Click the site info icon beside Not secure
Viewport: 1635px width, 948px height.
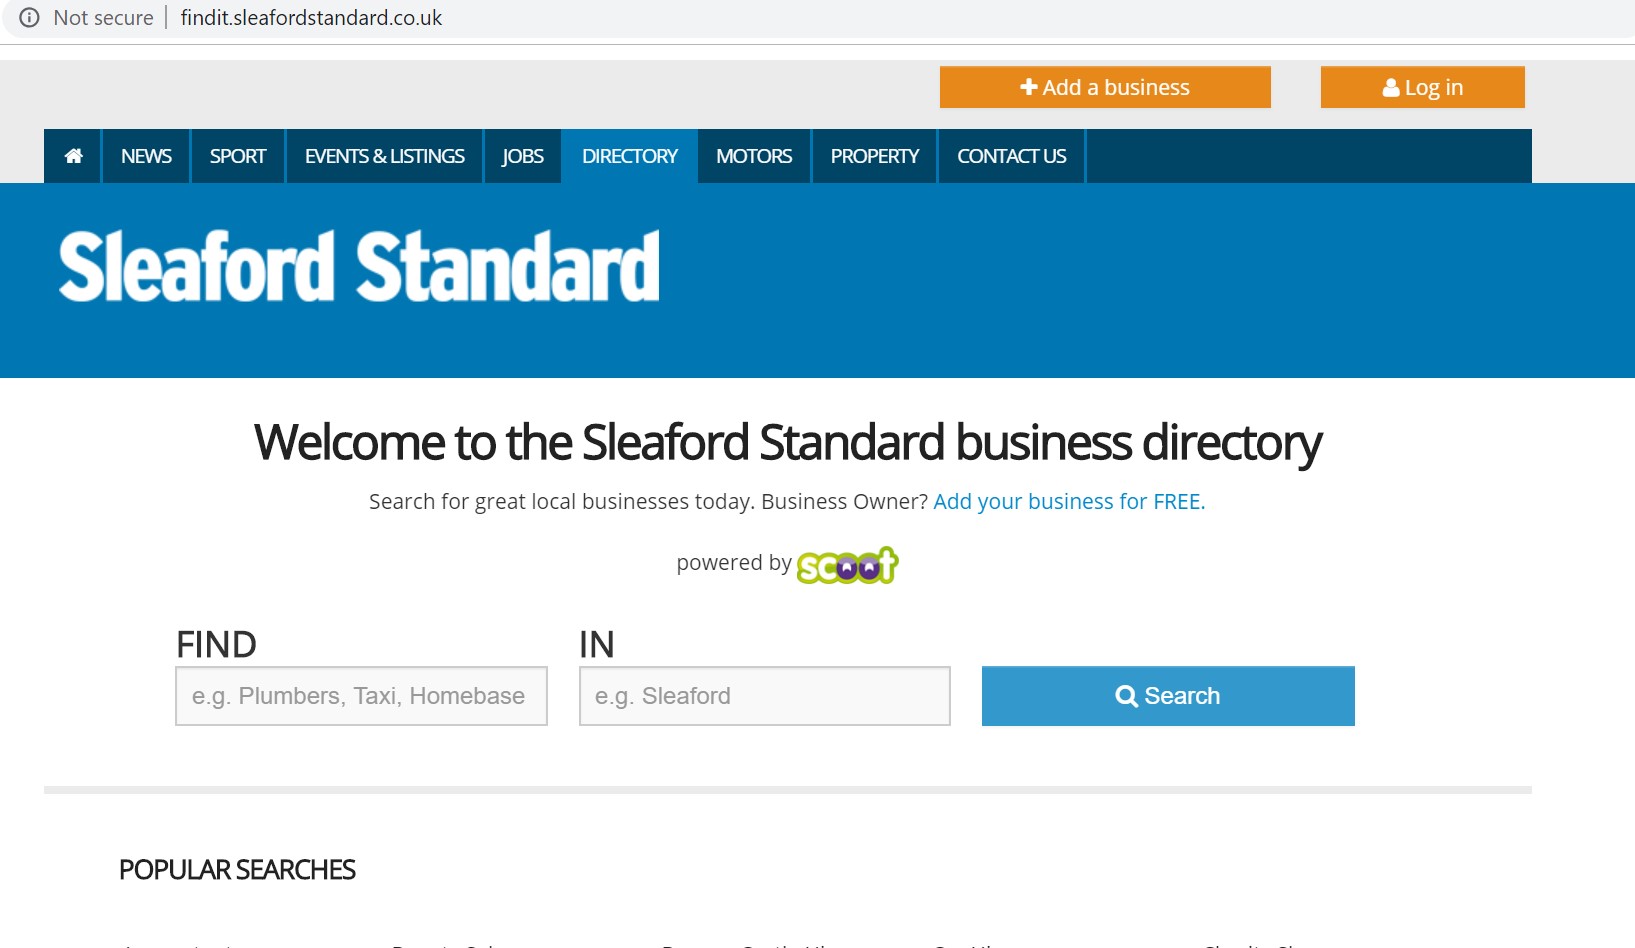[x=29, y=18]
